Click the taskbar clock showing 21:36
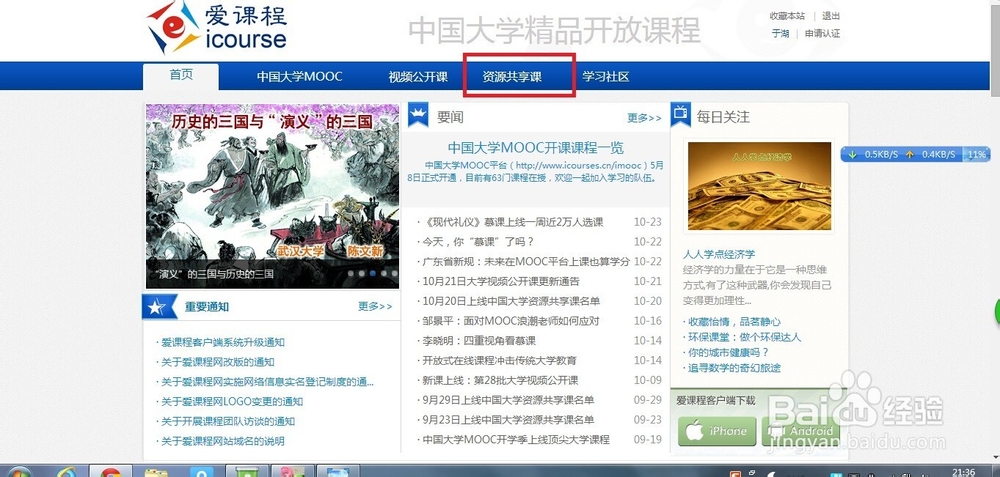 tap(962, 473)
